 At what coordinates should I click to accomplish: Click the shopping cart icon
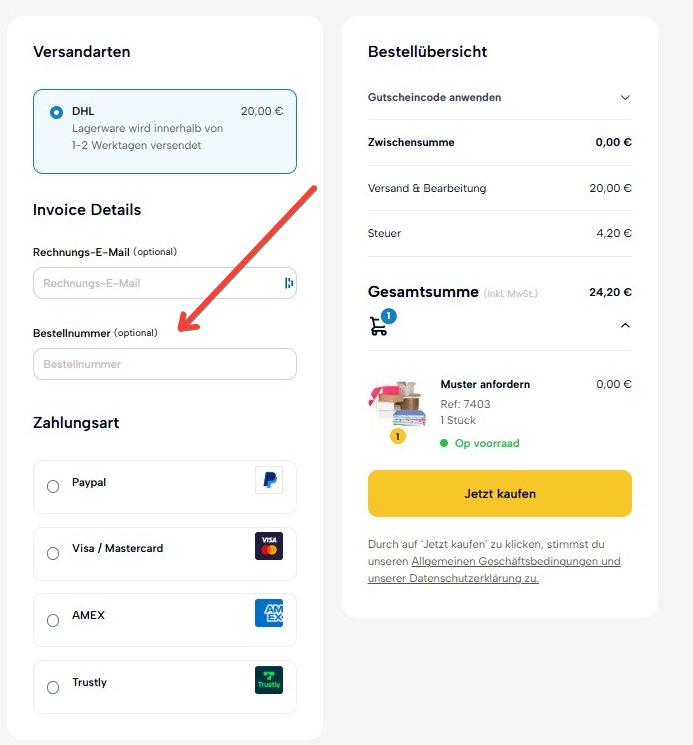coord(379,326)
